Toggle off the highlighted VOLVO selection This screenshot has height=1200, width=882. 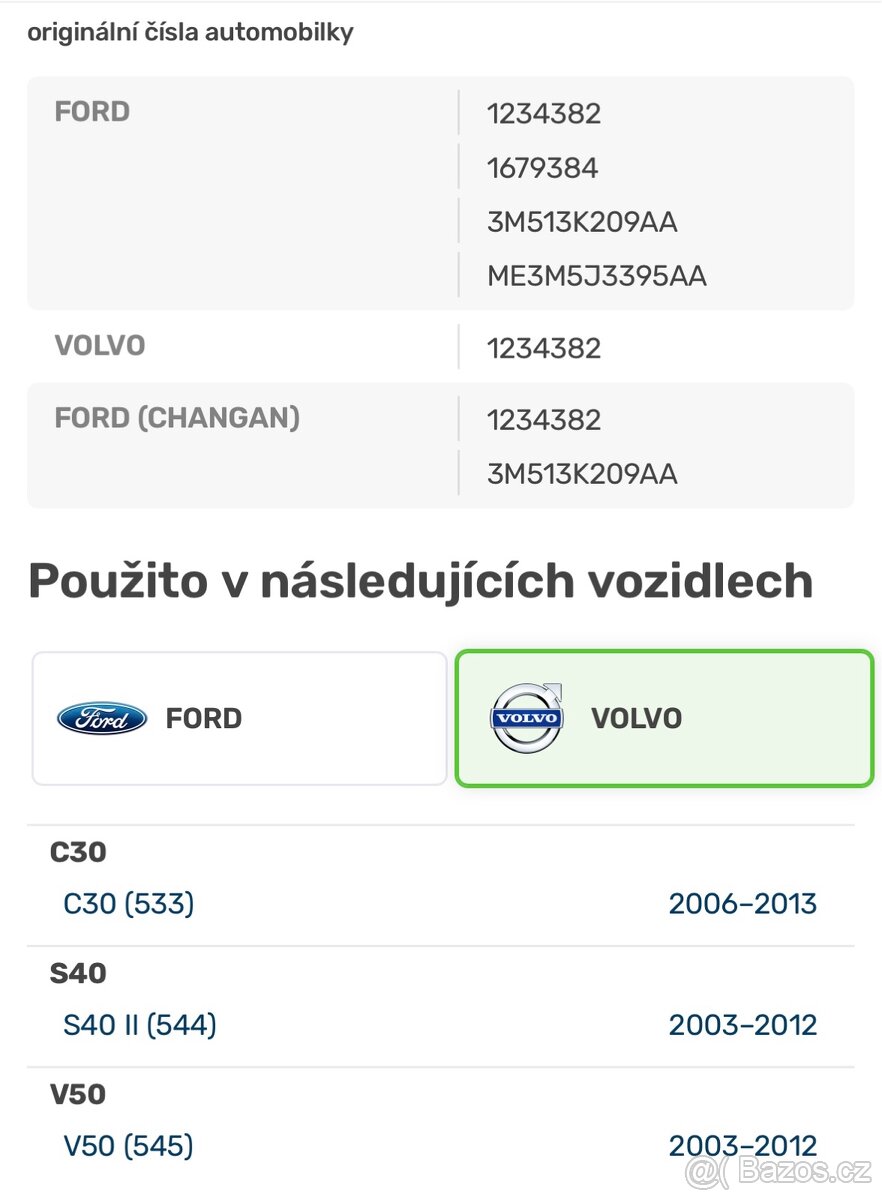coord(663,718)
